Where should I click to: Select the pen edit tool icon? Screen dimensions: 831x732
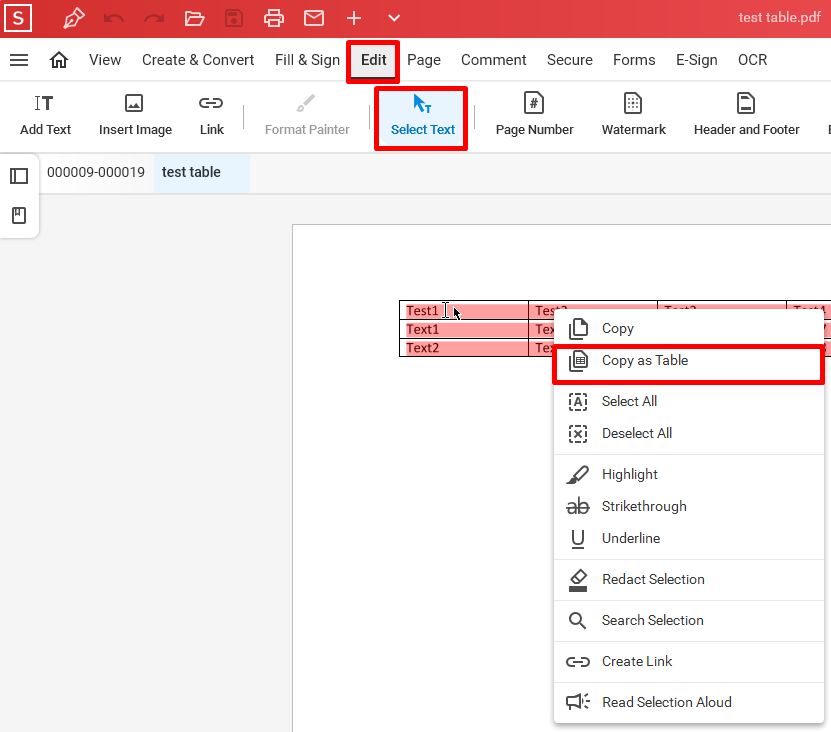coord(74,18)
